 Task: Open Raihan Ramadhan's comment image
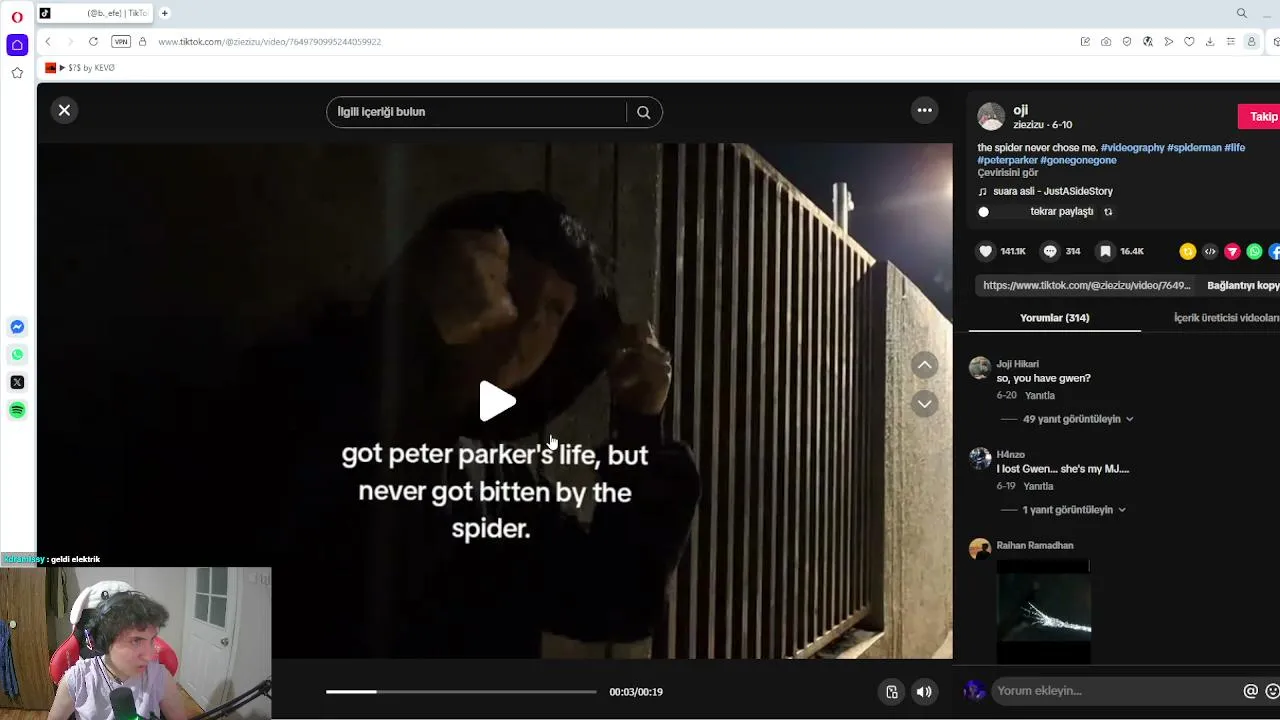coord(1044,610)
